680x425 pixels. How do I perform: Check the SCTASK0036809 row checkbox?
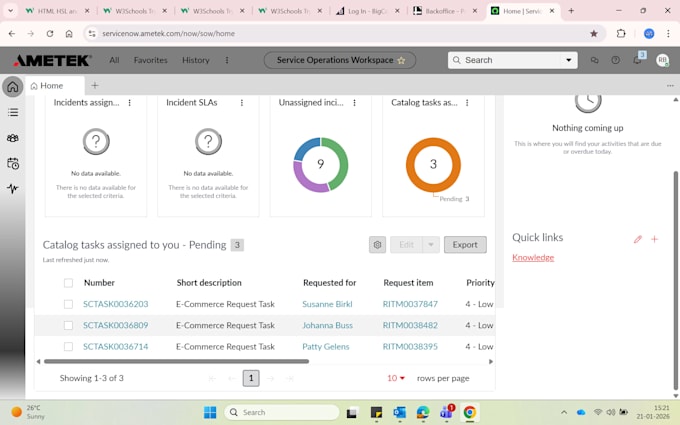pyautogui.click(x=68, y=325)
